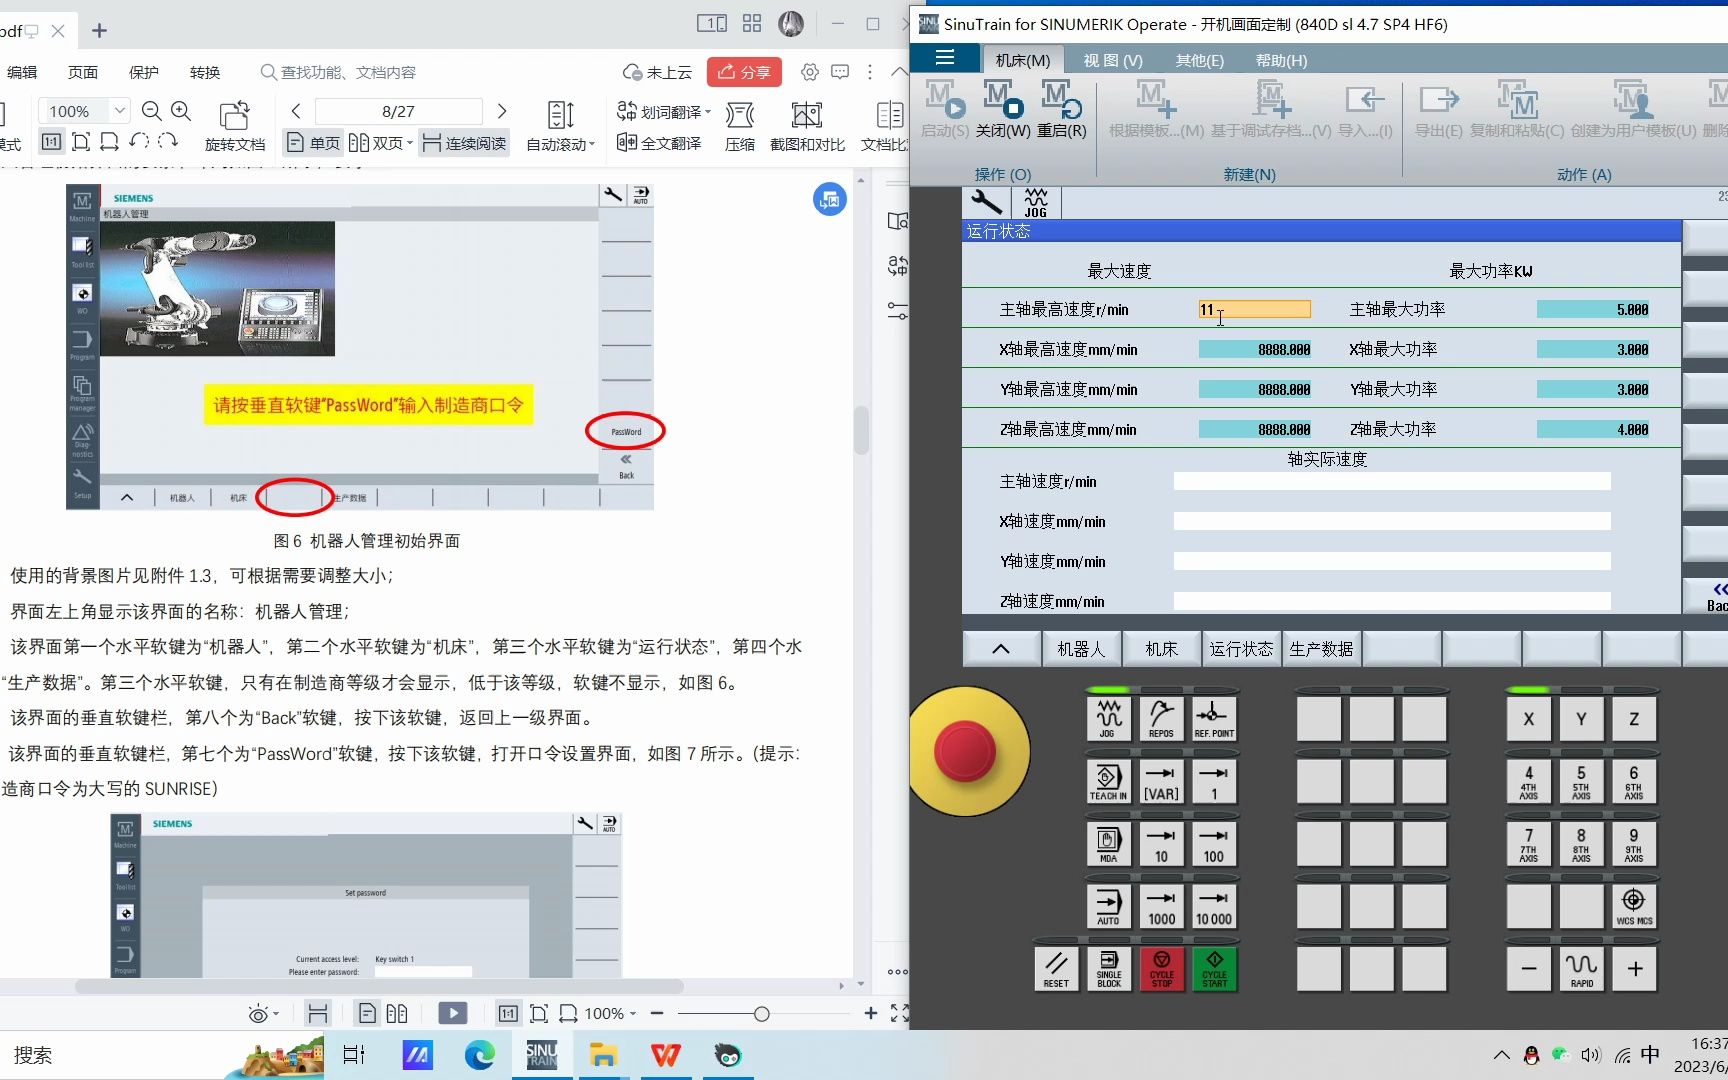Screen dimensions: 1728x1080
Task: Click the red emergency stop button
Action: click(964, 751)
